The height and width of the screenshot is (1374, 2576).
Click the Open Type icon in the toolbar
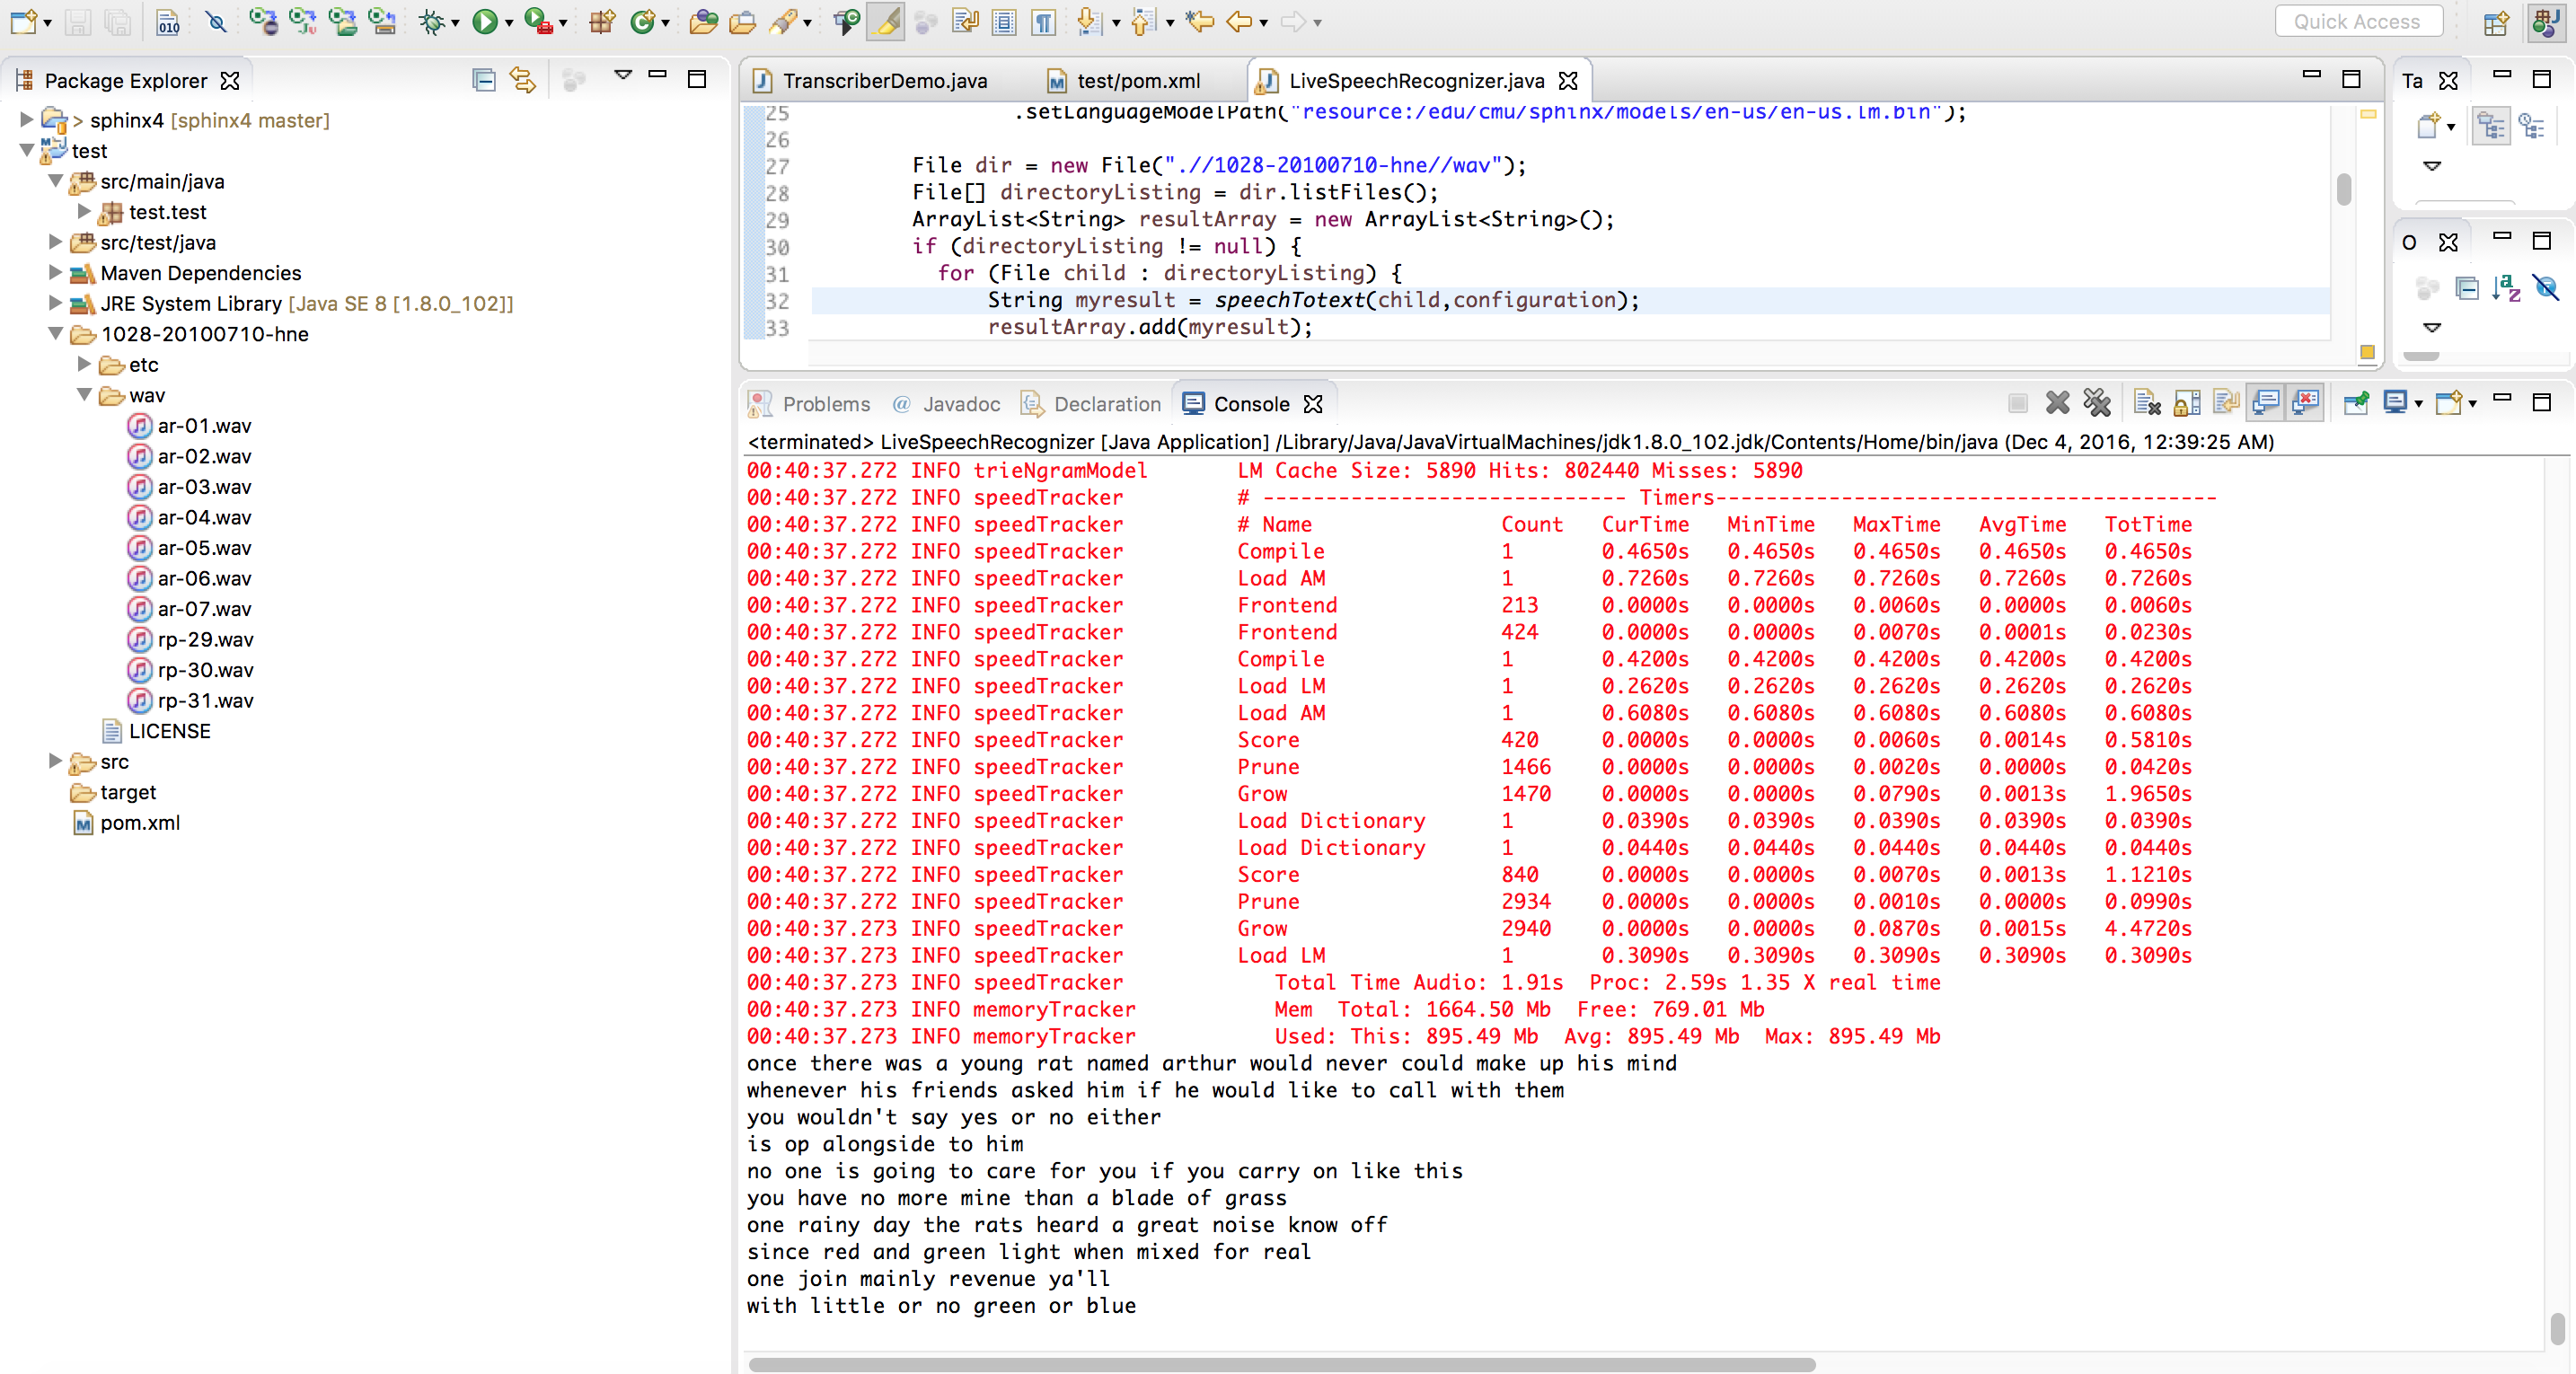pos(703,21)
